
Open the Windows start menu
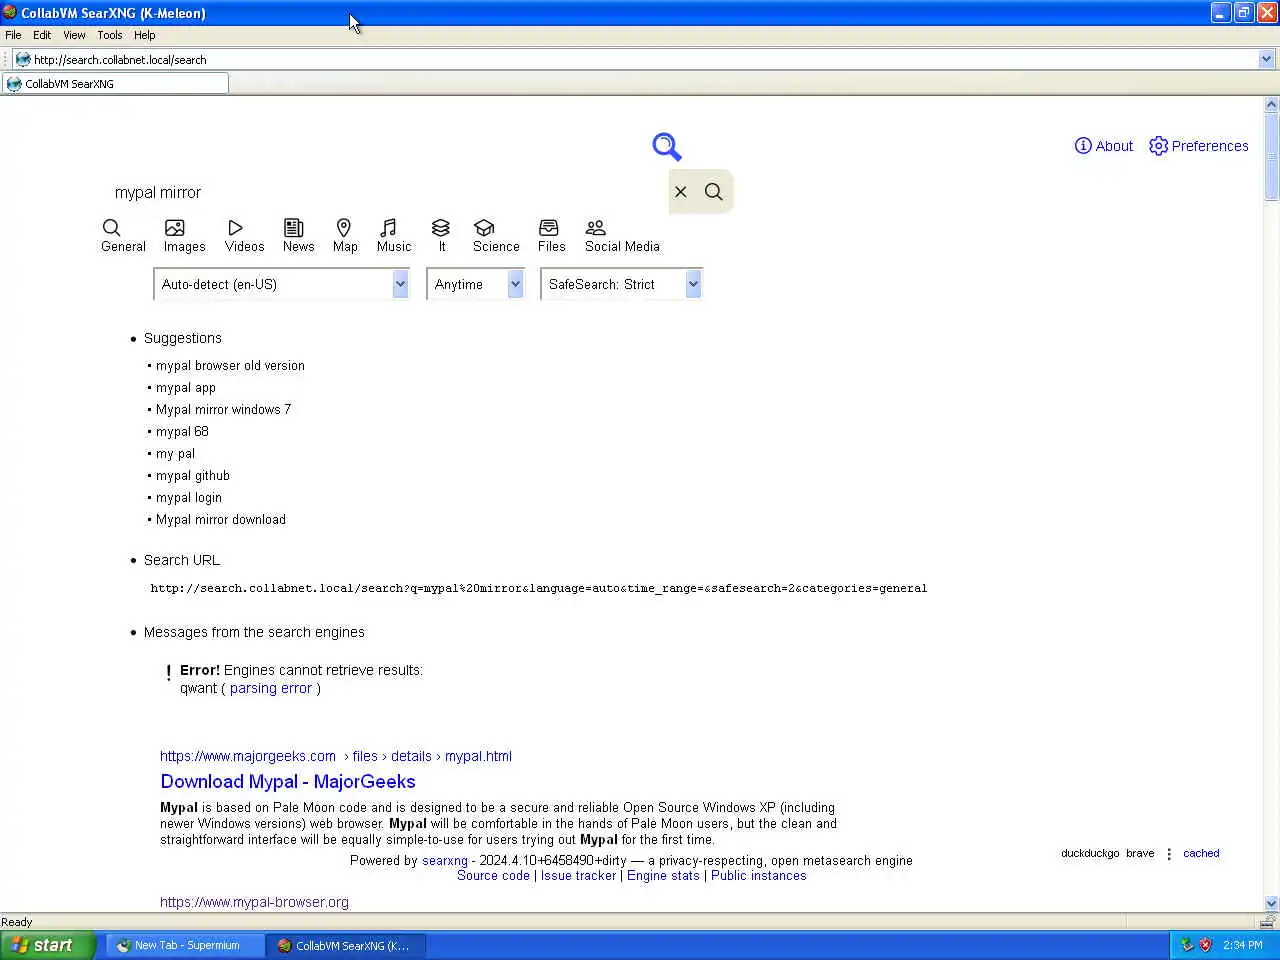pos(47,945)
